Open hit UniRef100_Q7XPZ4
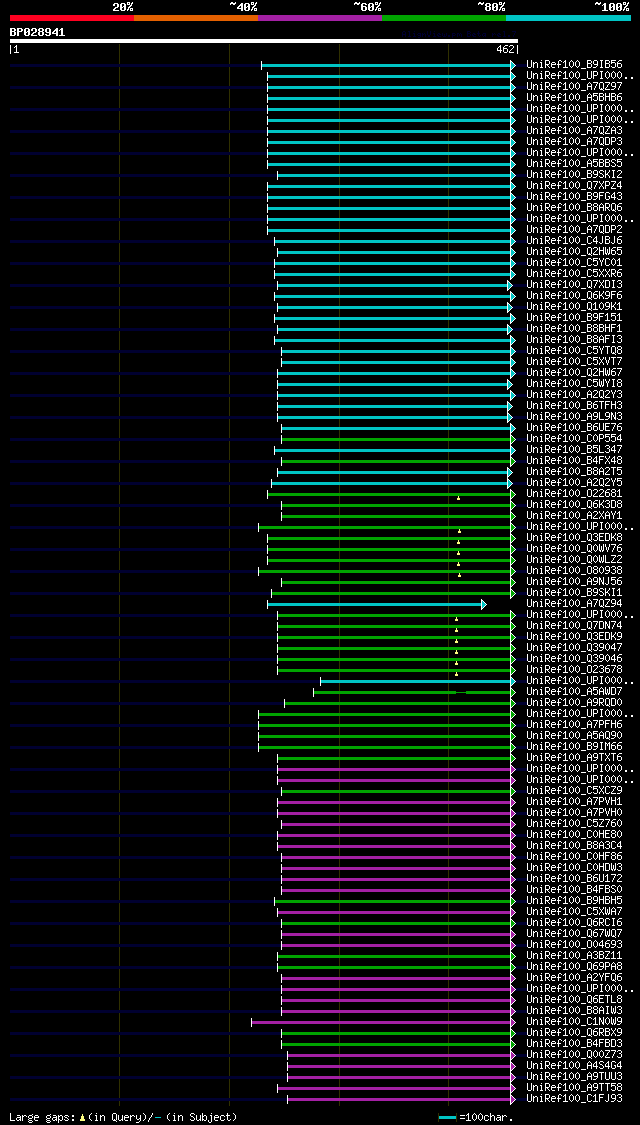 click(x=574, y=185)
